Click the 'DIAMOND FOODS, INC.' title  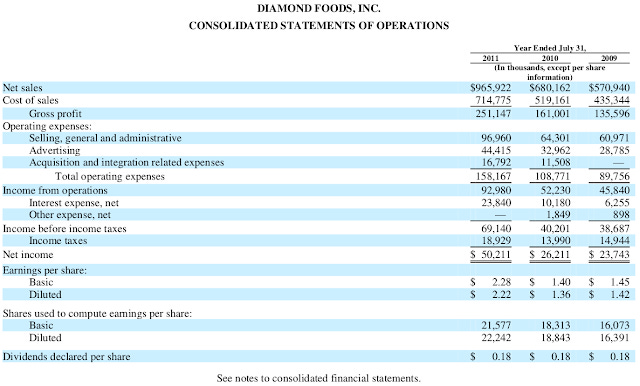tap(319, 9)
